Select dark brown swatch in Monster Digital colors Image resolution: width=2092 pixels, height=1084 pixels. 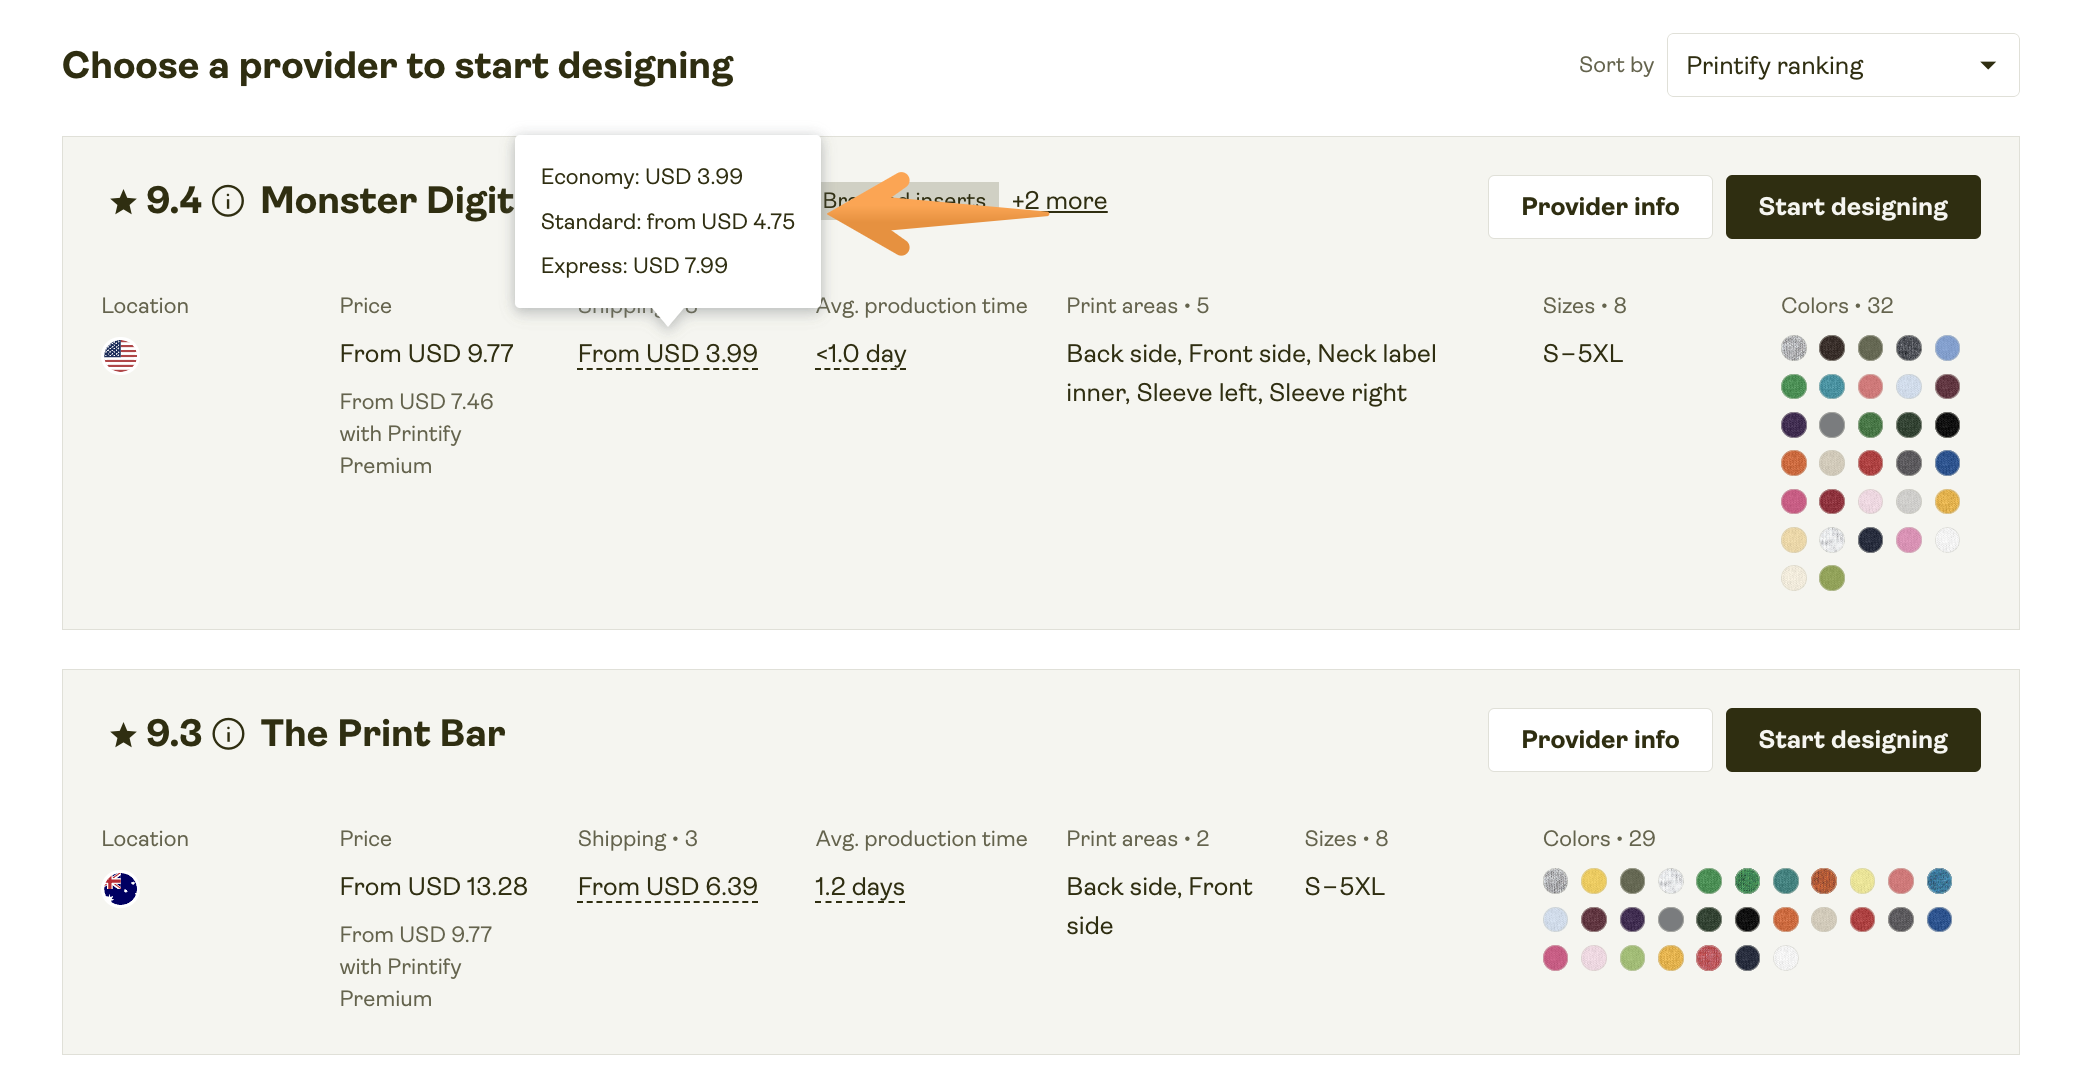[x=1832, y=348]
